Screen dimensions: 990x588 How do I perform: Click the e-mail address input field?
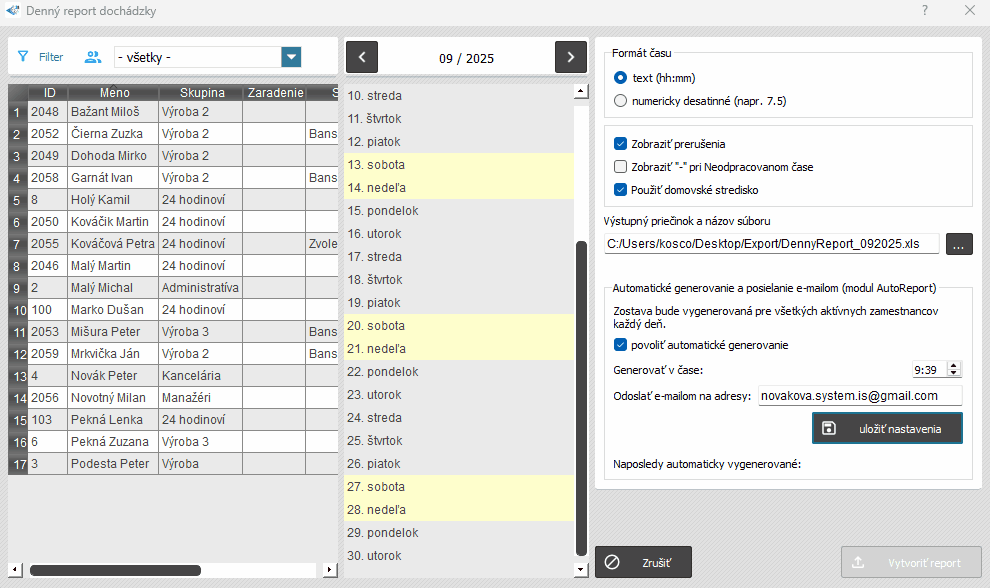pyautogui.click(x=859, y=396)
